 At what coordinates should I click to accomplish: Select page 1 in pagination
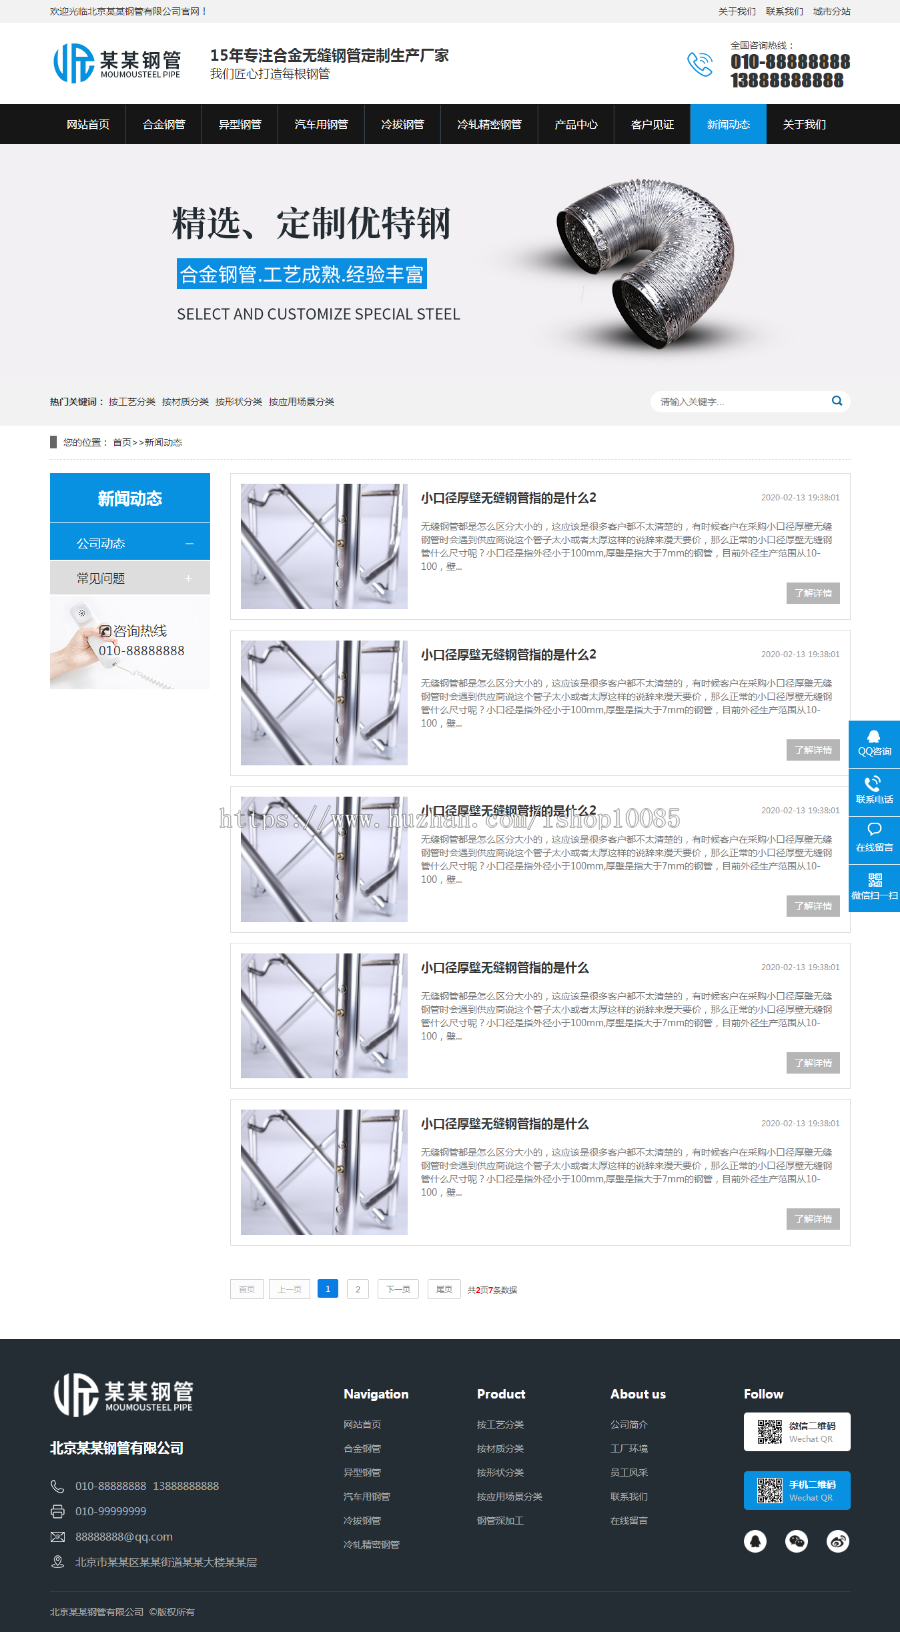pyautogui.click(x=327, y=1289)
